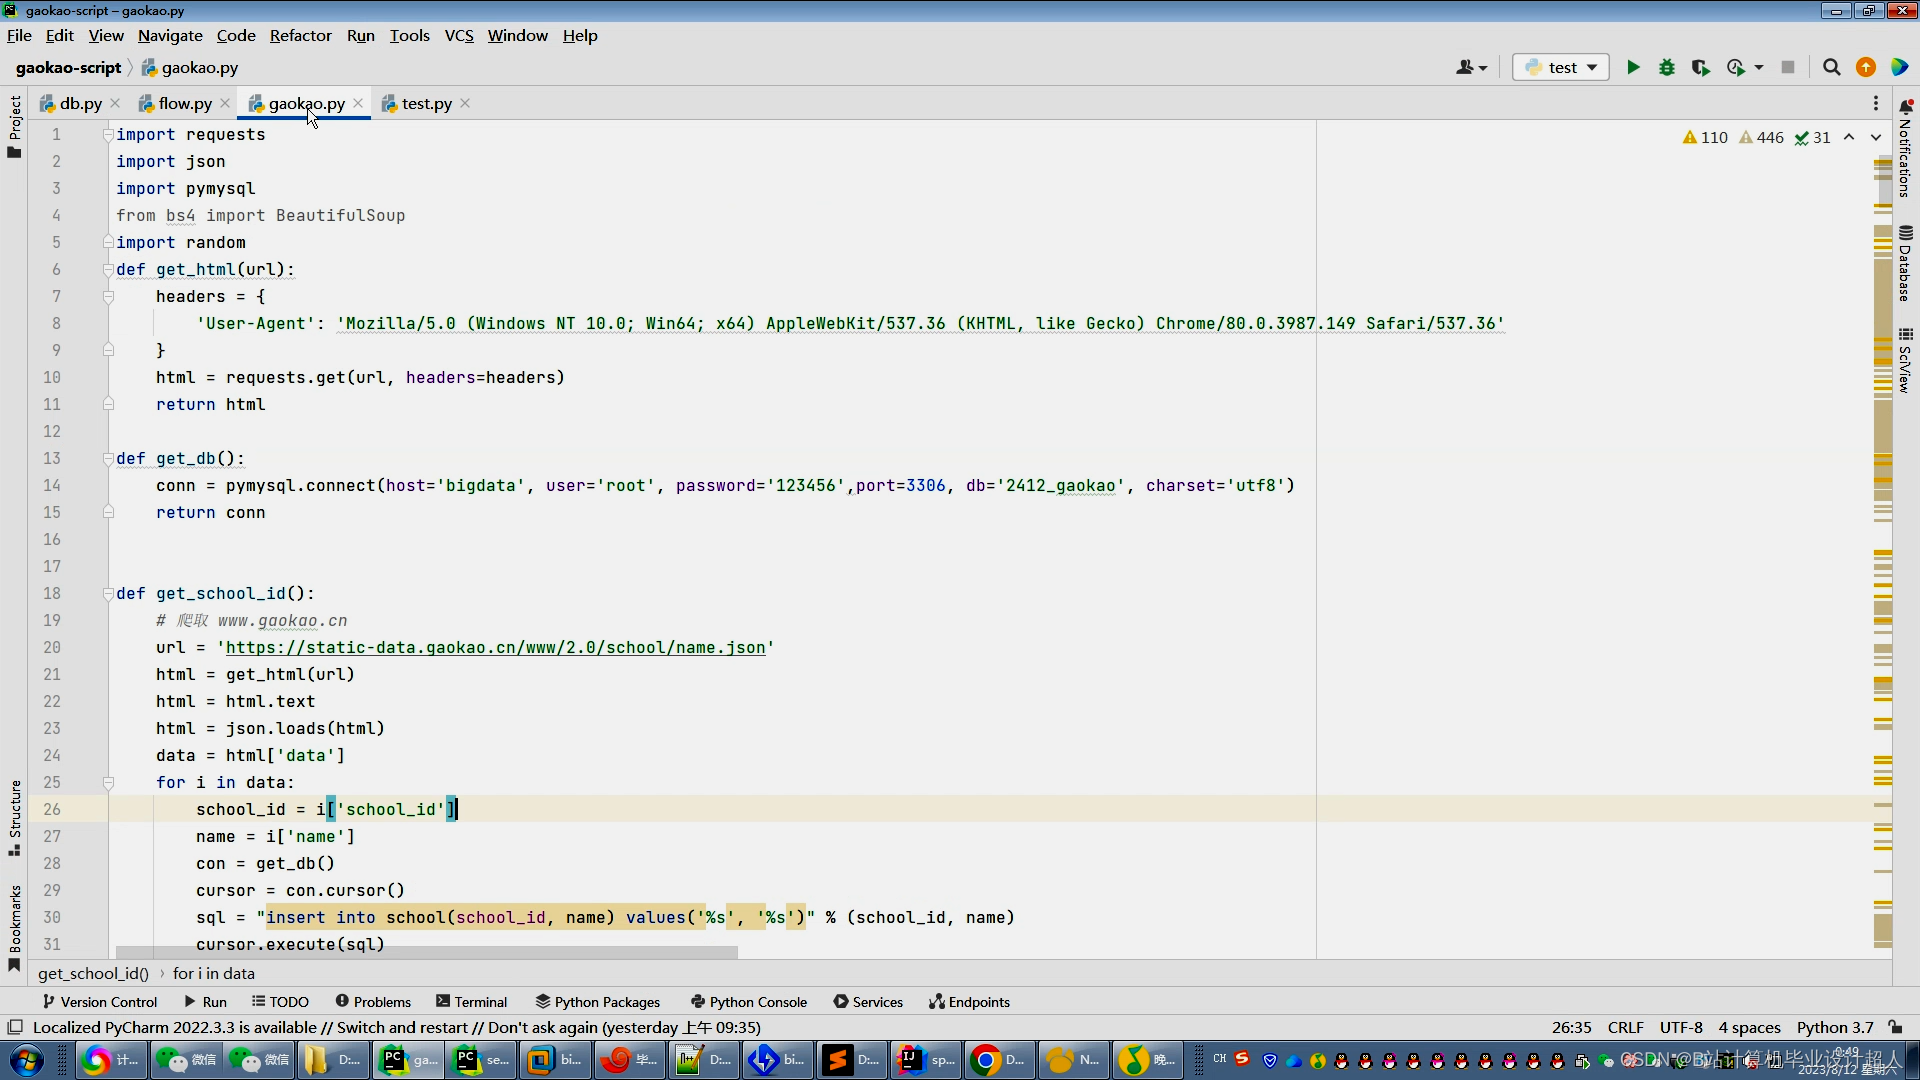
Task: Open the Endpoints tool window
Action: 970,1001
